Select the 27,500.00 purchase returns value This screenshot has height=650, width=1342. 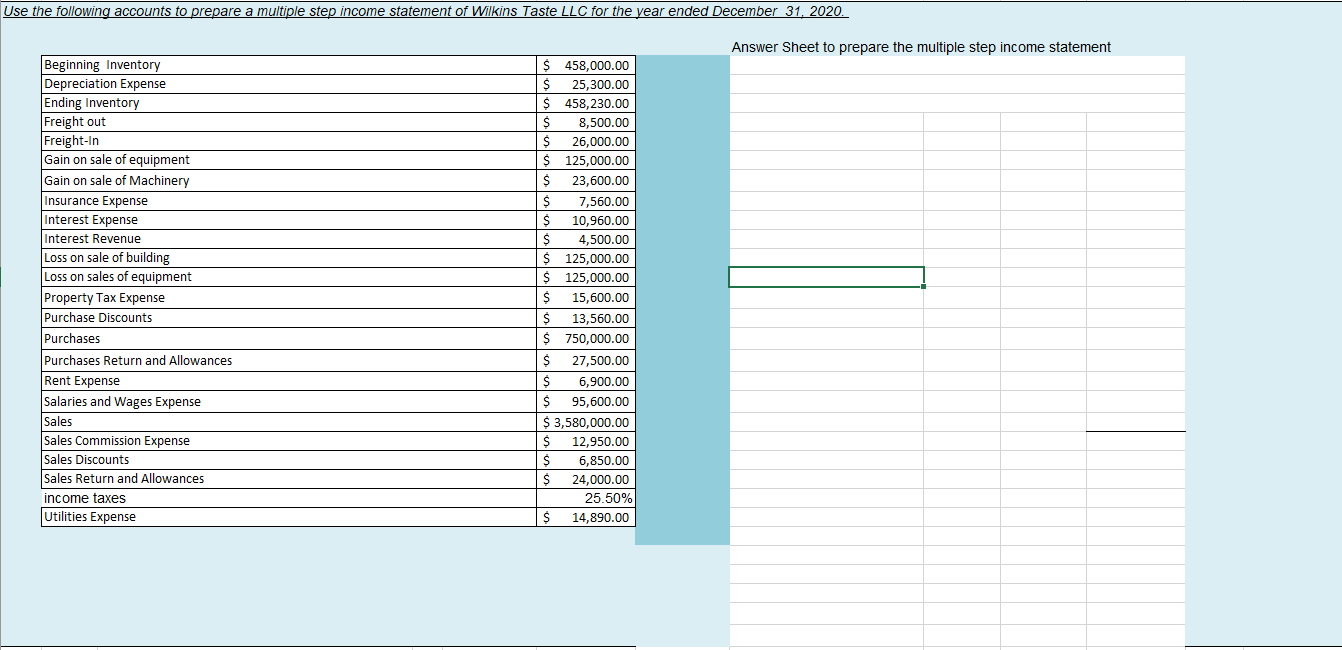(587, 361)
